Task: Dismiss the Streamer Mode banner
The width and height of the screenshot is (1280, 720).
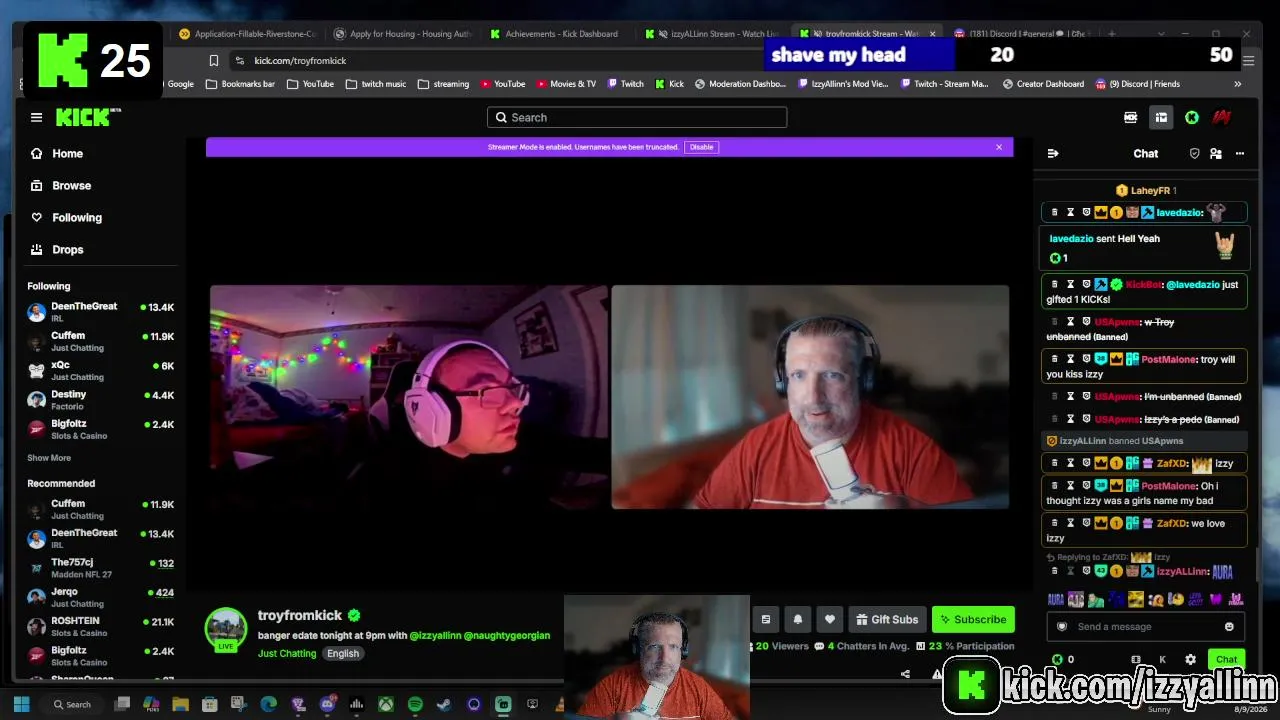Action: coord(998,147)
